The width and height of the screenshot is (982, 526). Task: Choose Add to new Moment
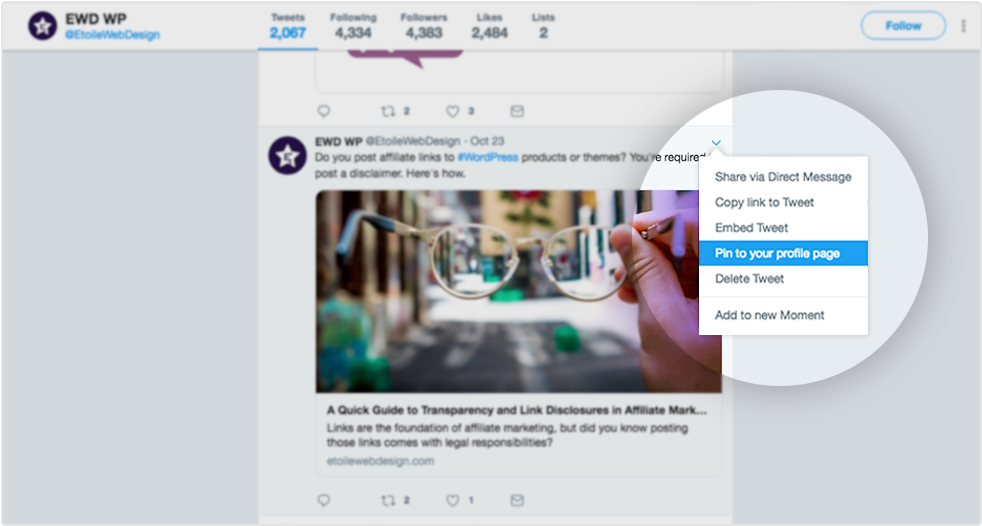[x=769, y=315]
